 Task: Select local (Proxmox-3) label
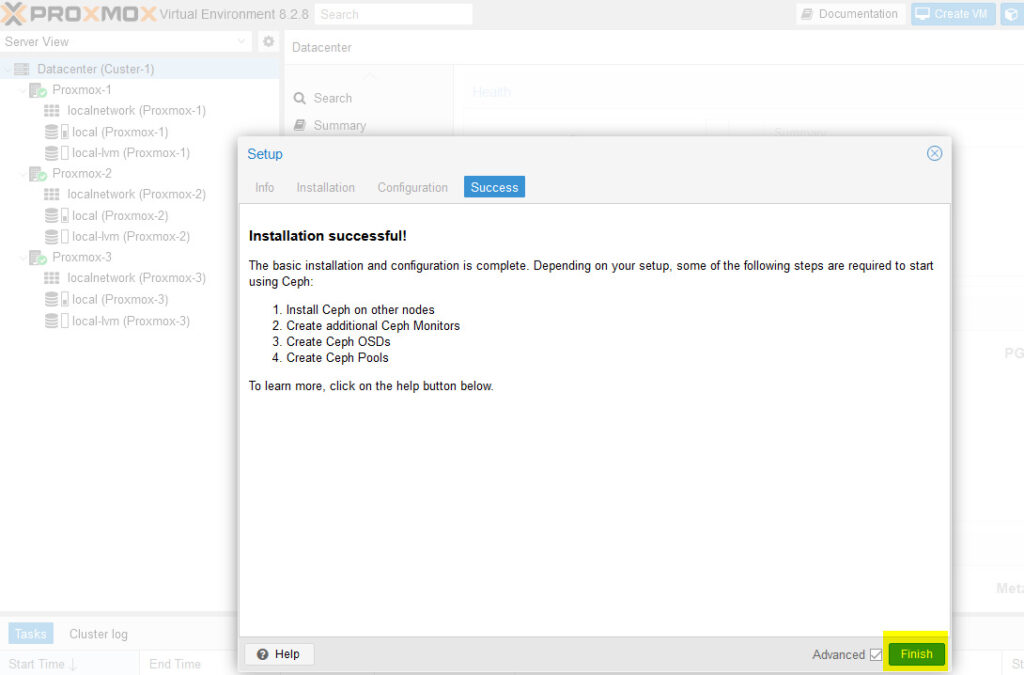pyautogui.click(x=120, y=299)
